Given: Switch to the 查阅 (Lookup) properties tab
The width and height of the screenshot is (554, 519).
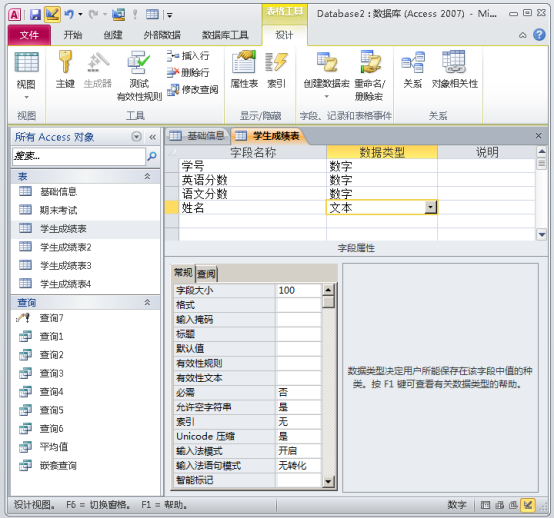Looking at the screenshot, I should click(x=206, y=273).
